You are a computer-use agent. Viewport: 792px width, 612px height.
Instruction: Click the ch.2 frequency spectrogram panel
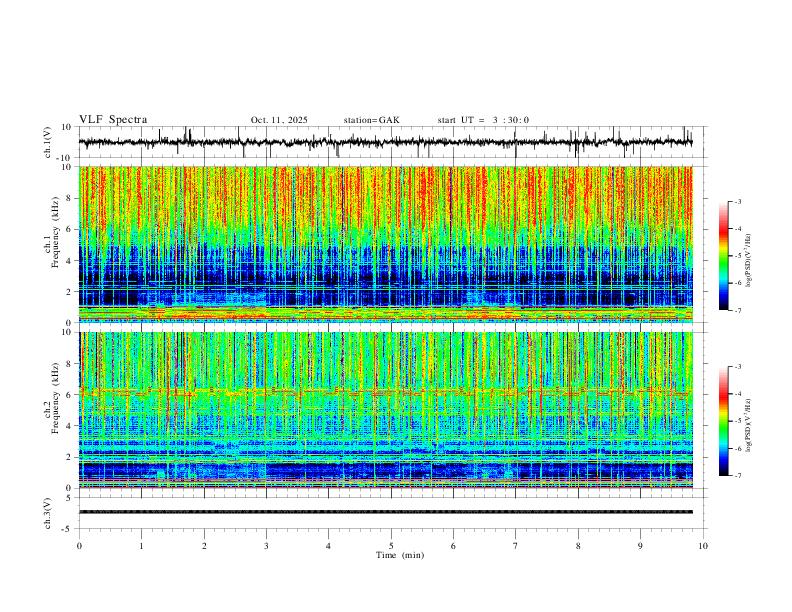pyautogui.click(x=385, y=410)
